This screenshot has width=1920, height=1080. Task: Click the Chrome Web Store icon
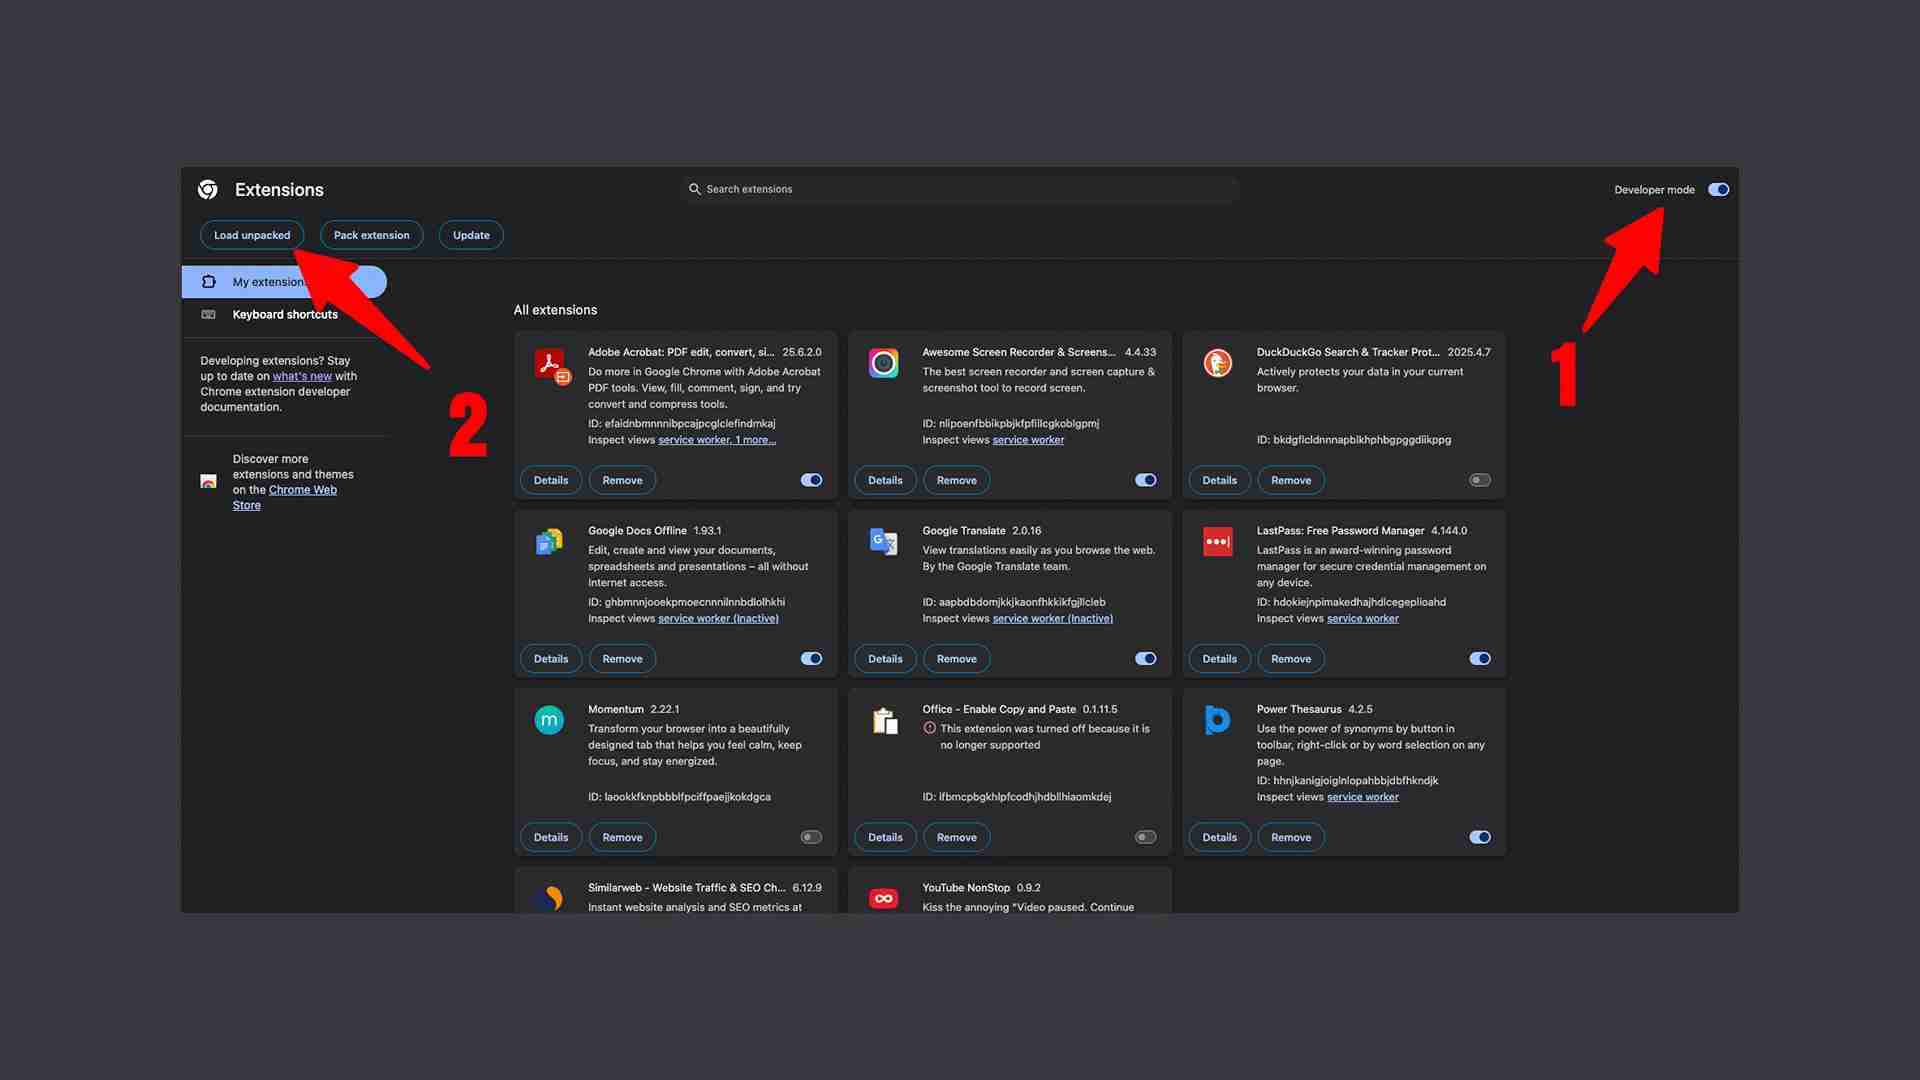pyautogui.click(x=208, y=482)
